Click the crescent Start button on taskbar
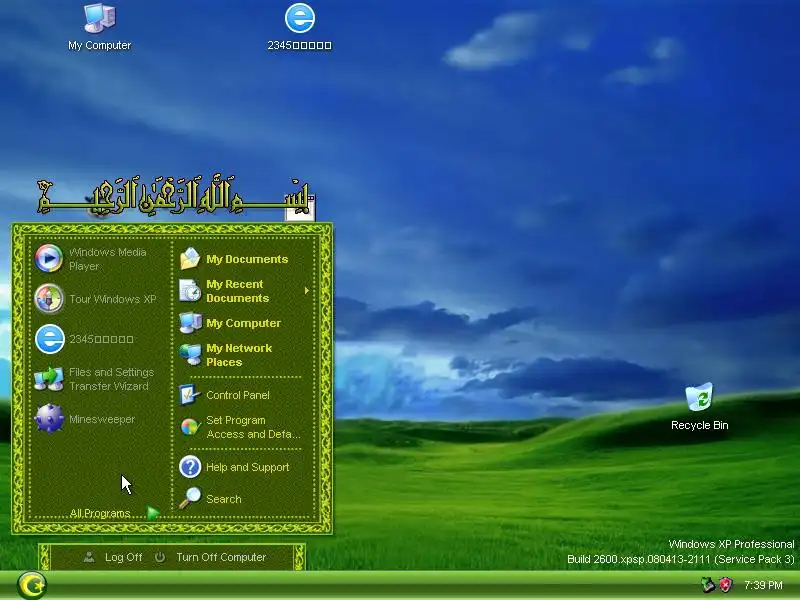 click(x=32, y=585)
